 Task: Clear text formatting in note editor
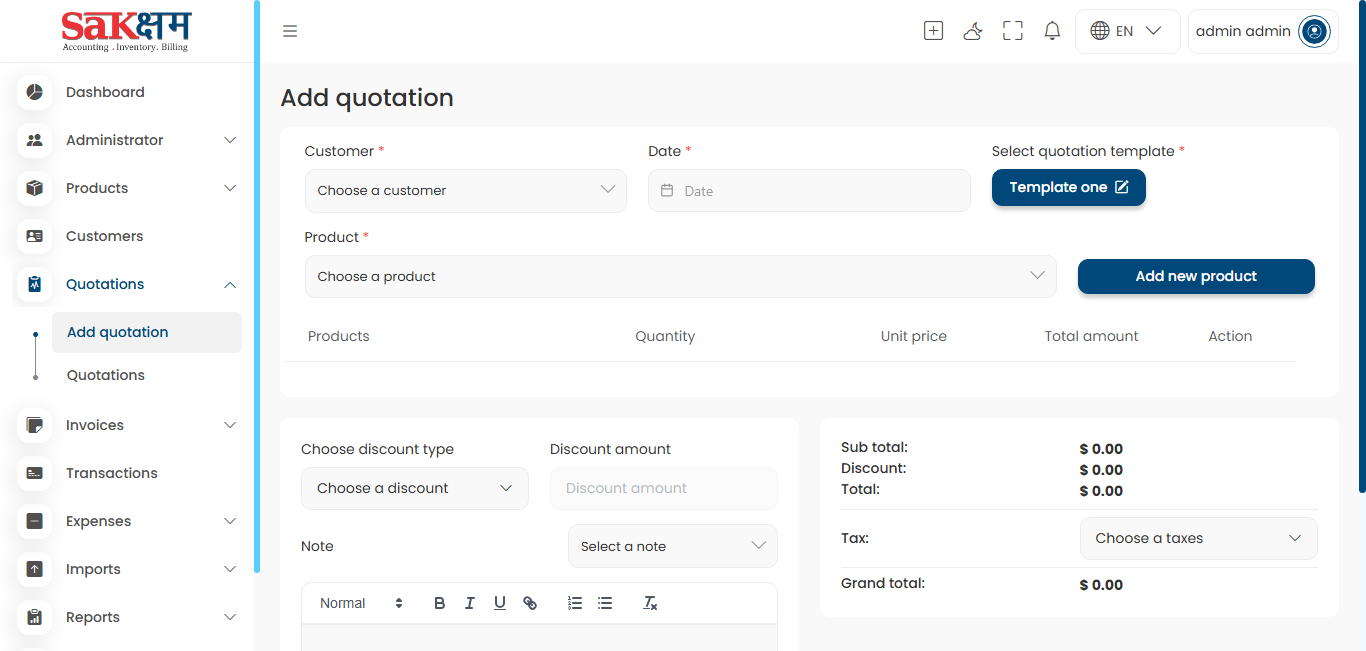click(x=650, y=603)
